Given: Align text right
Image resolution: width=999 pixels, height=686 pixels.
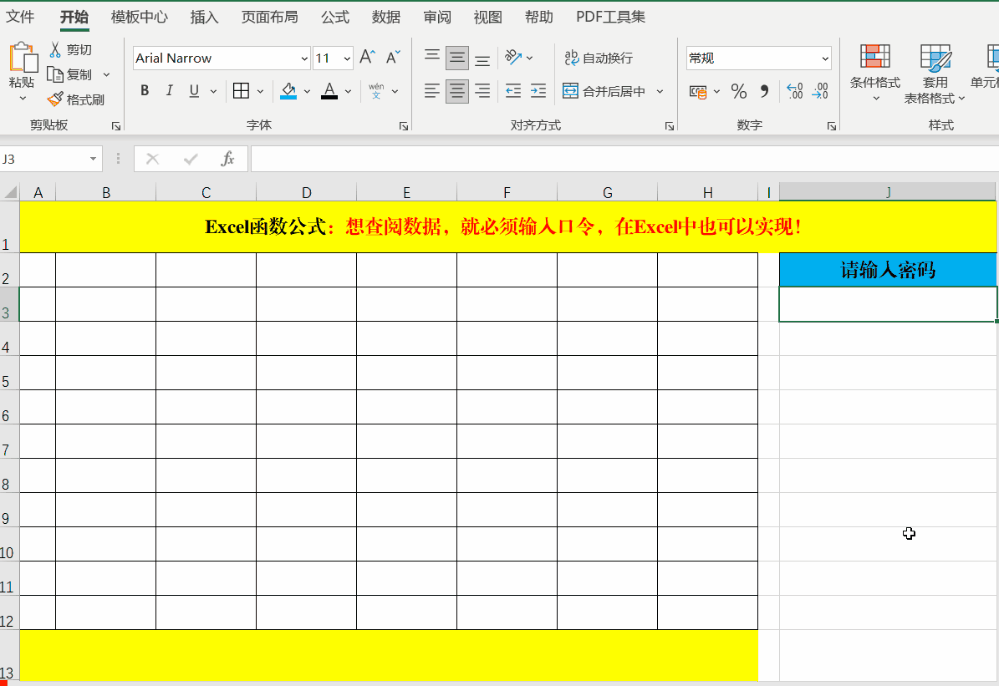Looking at the screenshot, I should tap(482, 91).
